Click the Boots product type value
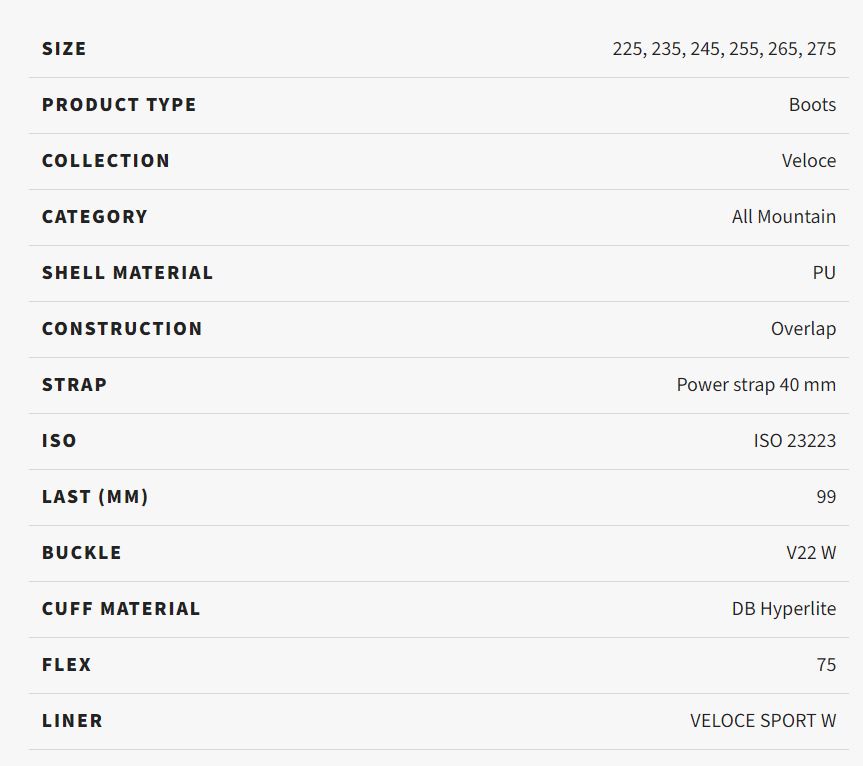The width and height of the screenshot is (863, 766). 812,105
